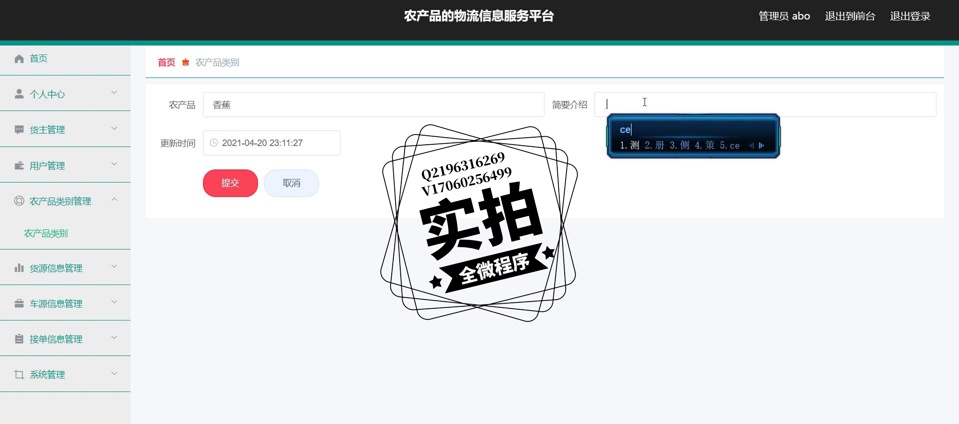Click 管理员 abo in the header
959x424 pixels.
(784, 17)
